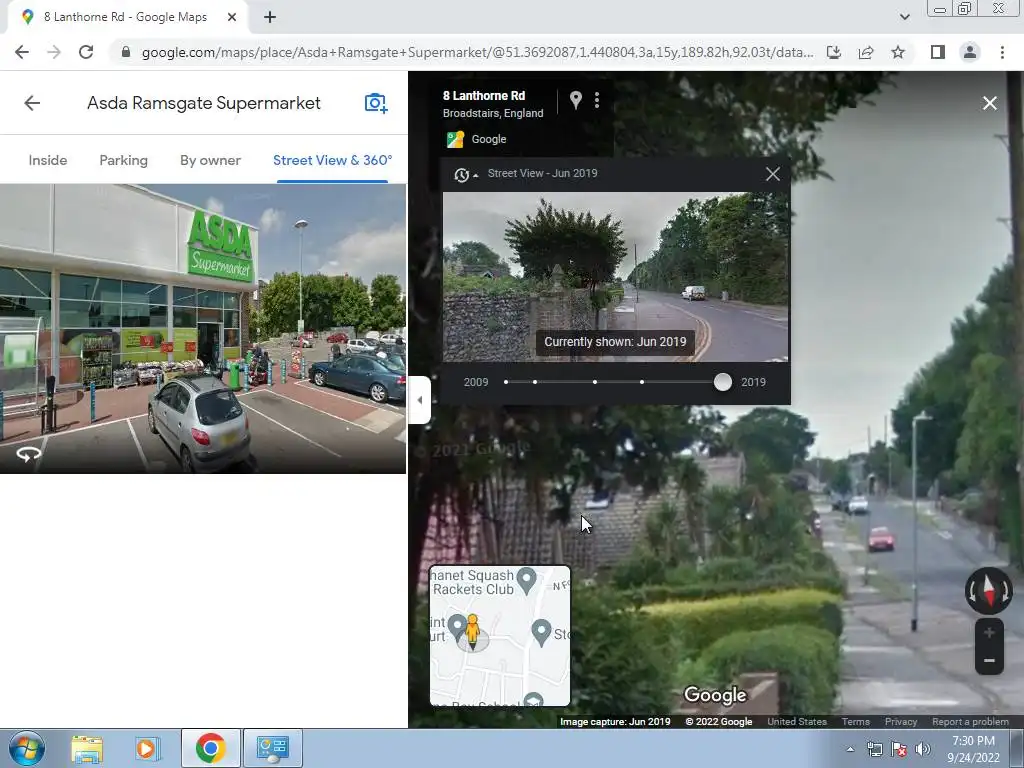1024x768 pixels.
Task: Click the location pin icon beside address
Action: (575, 100)
